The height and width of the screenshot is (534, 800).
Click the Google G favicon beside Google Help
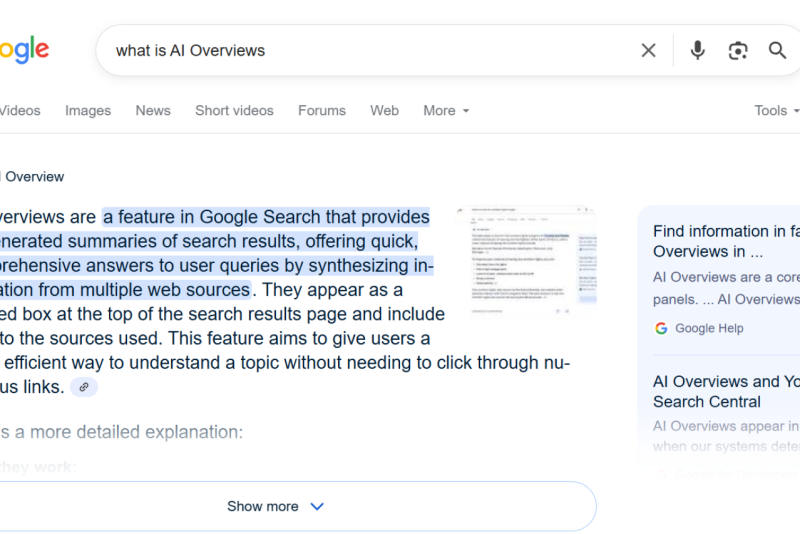pyautogui.click(x=661, y=328)
